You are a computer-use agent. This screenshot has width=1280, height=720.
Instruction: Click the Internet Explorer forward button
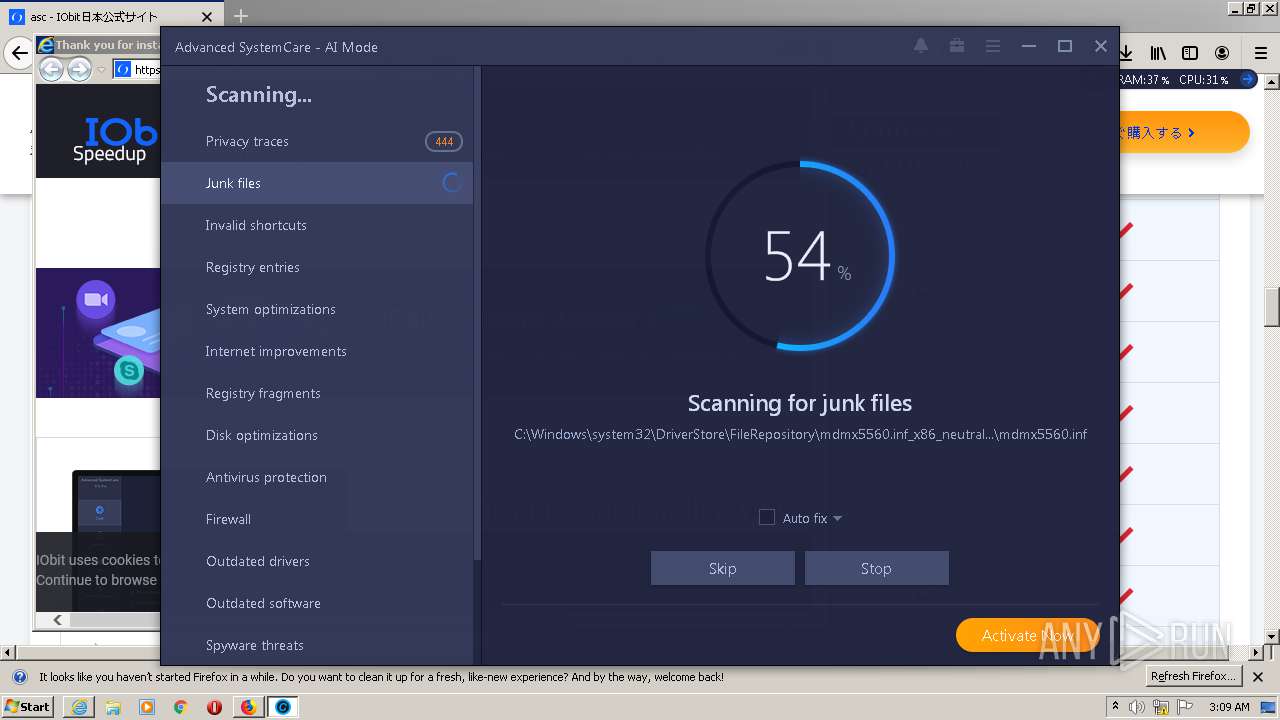coord(80,69)
